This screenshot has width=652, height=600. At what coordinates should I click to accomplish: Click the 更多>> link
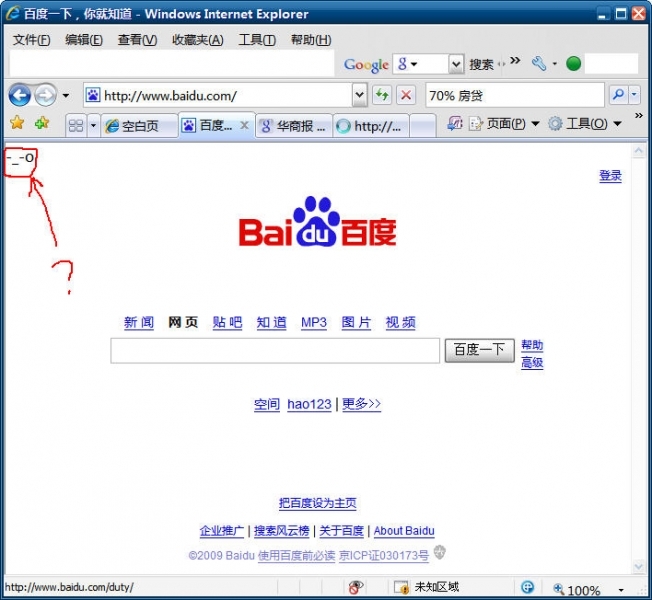point(361,404)
